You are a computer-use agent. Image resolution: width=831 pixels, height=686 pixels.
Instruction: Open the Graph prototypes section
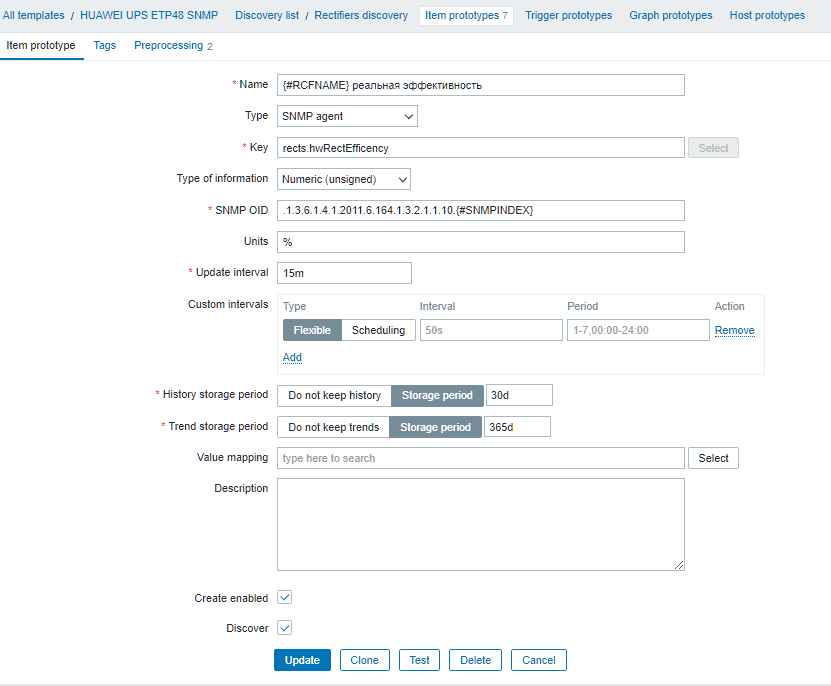(x=670, y=15)
